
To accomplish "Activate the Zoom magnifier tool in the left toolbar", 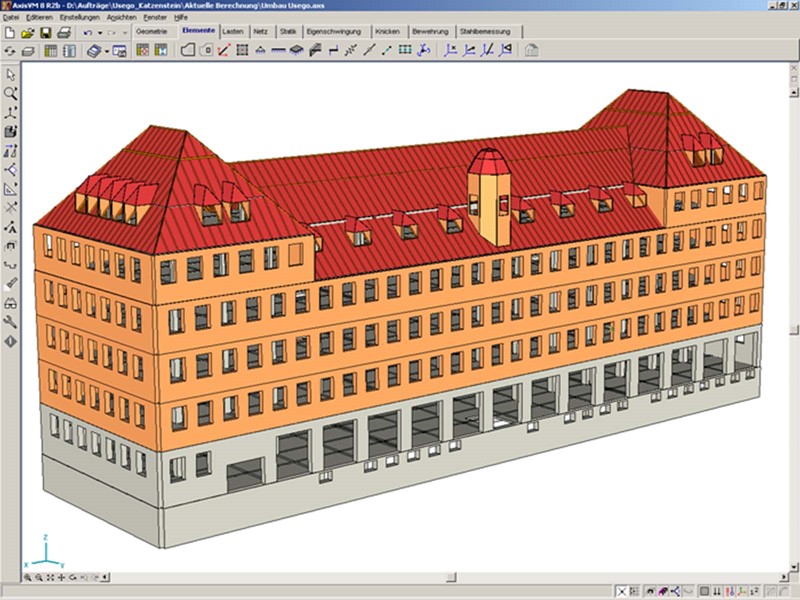I will coord(11,94).
